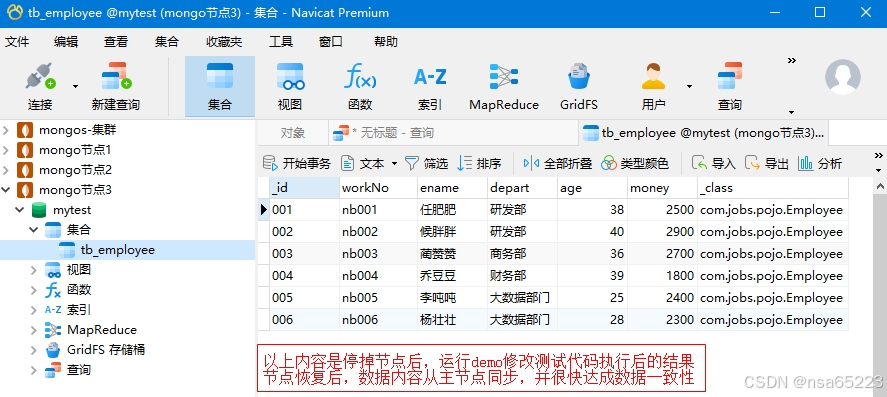Collapse the mytest database node

point(20,210)
